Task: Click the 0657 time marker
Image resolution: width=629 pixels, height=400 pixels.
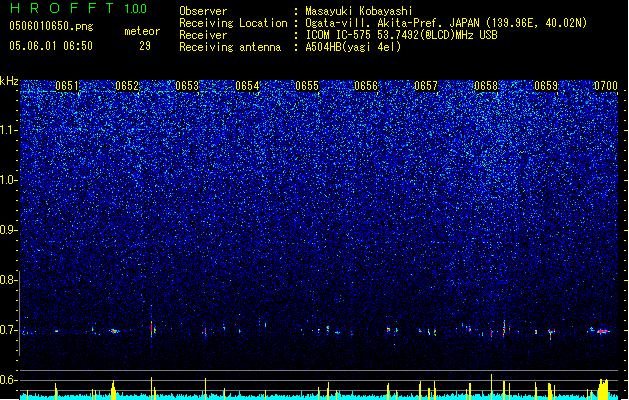Action: (426, 85)
